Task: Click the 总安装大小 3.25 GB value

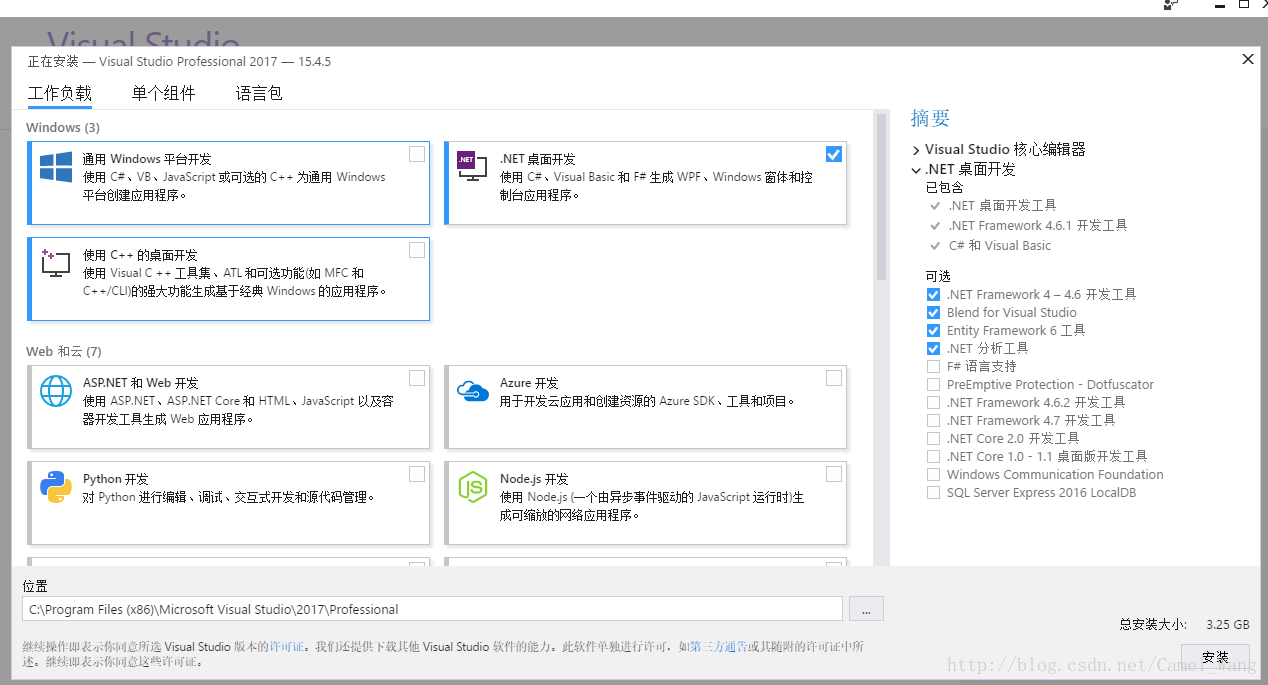Action: tap(1228, 624)
